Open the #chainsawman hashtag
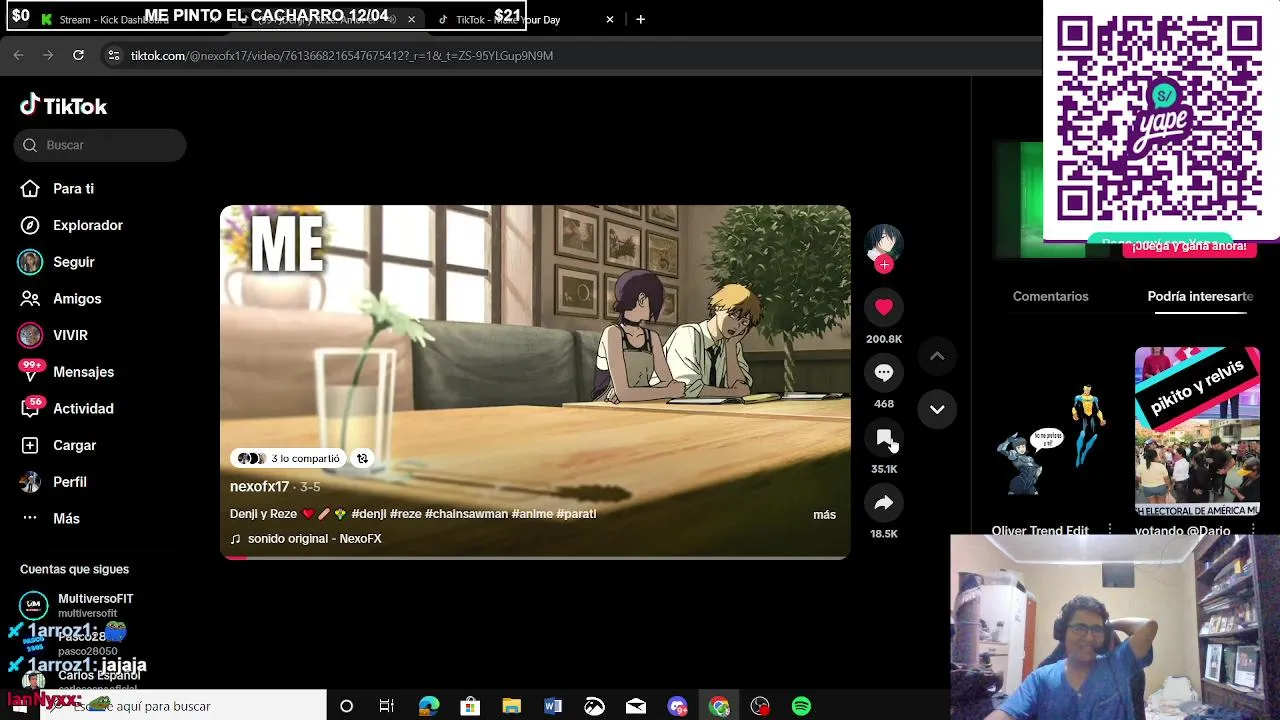 [466, 513]
